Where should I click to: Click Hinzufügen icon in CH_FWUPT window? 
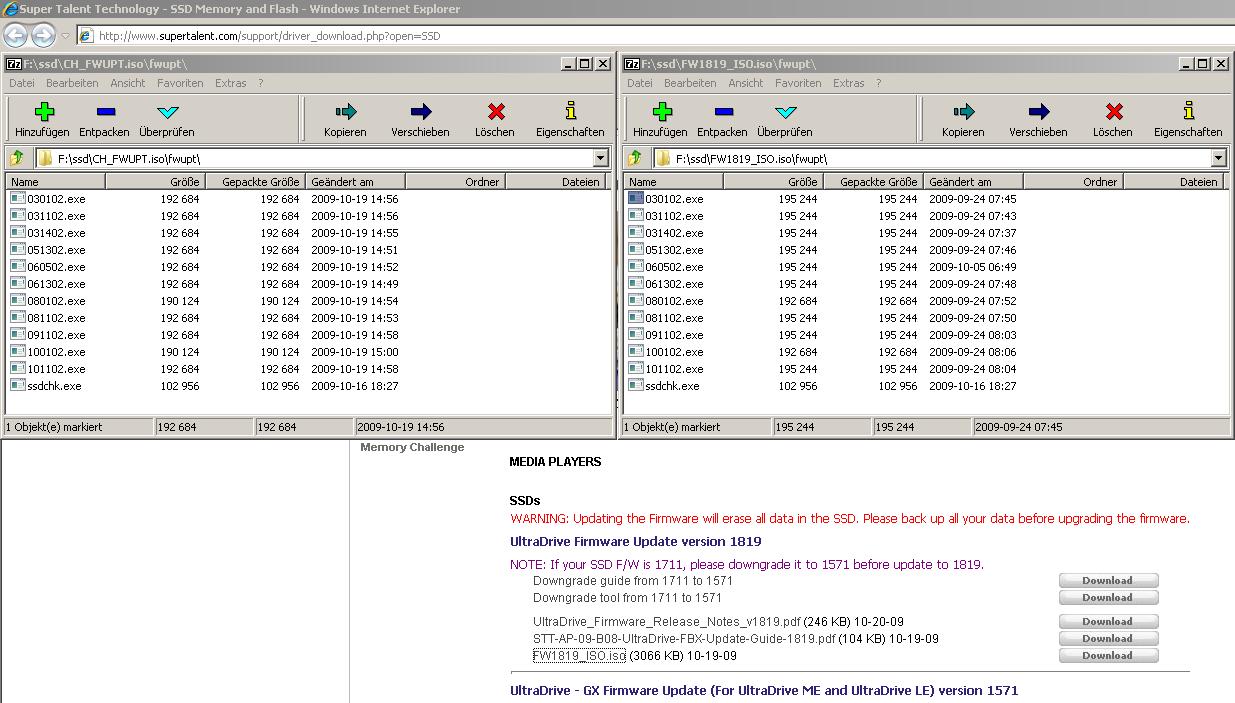coord(44,112)
